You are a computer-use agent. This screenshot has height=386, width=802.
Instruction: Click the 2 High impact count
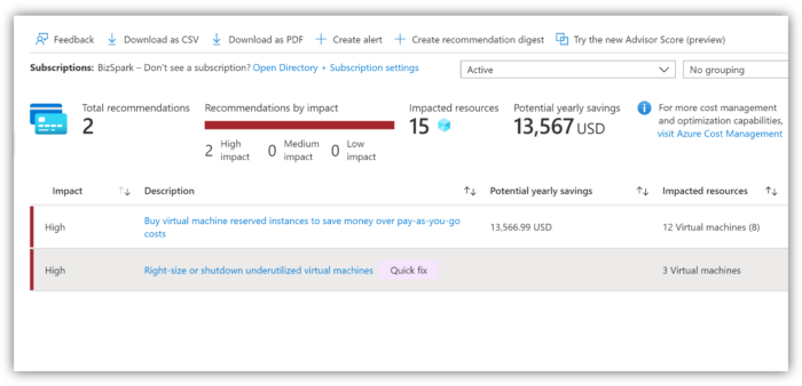click(227, 151)
